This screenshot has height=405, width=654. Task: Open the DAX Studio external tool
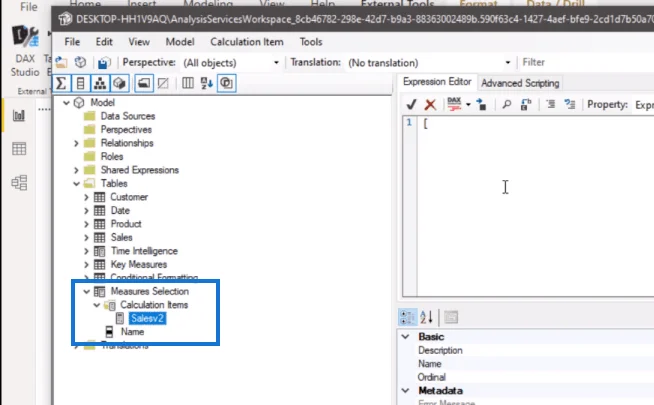click(25, 50)
